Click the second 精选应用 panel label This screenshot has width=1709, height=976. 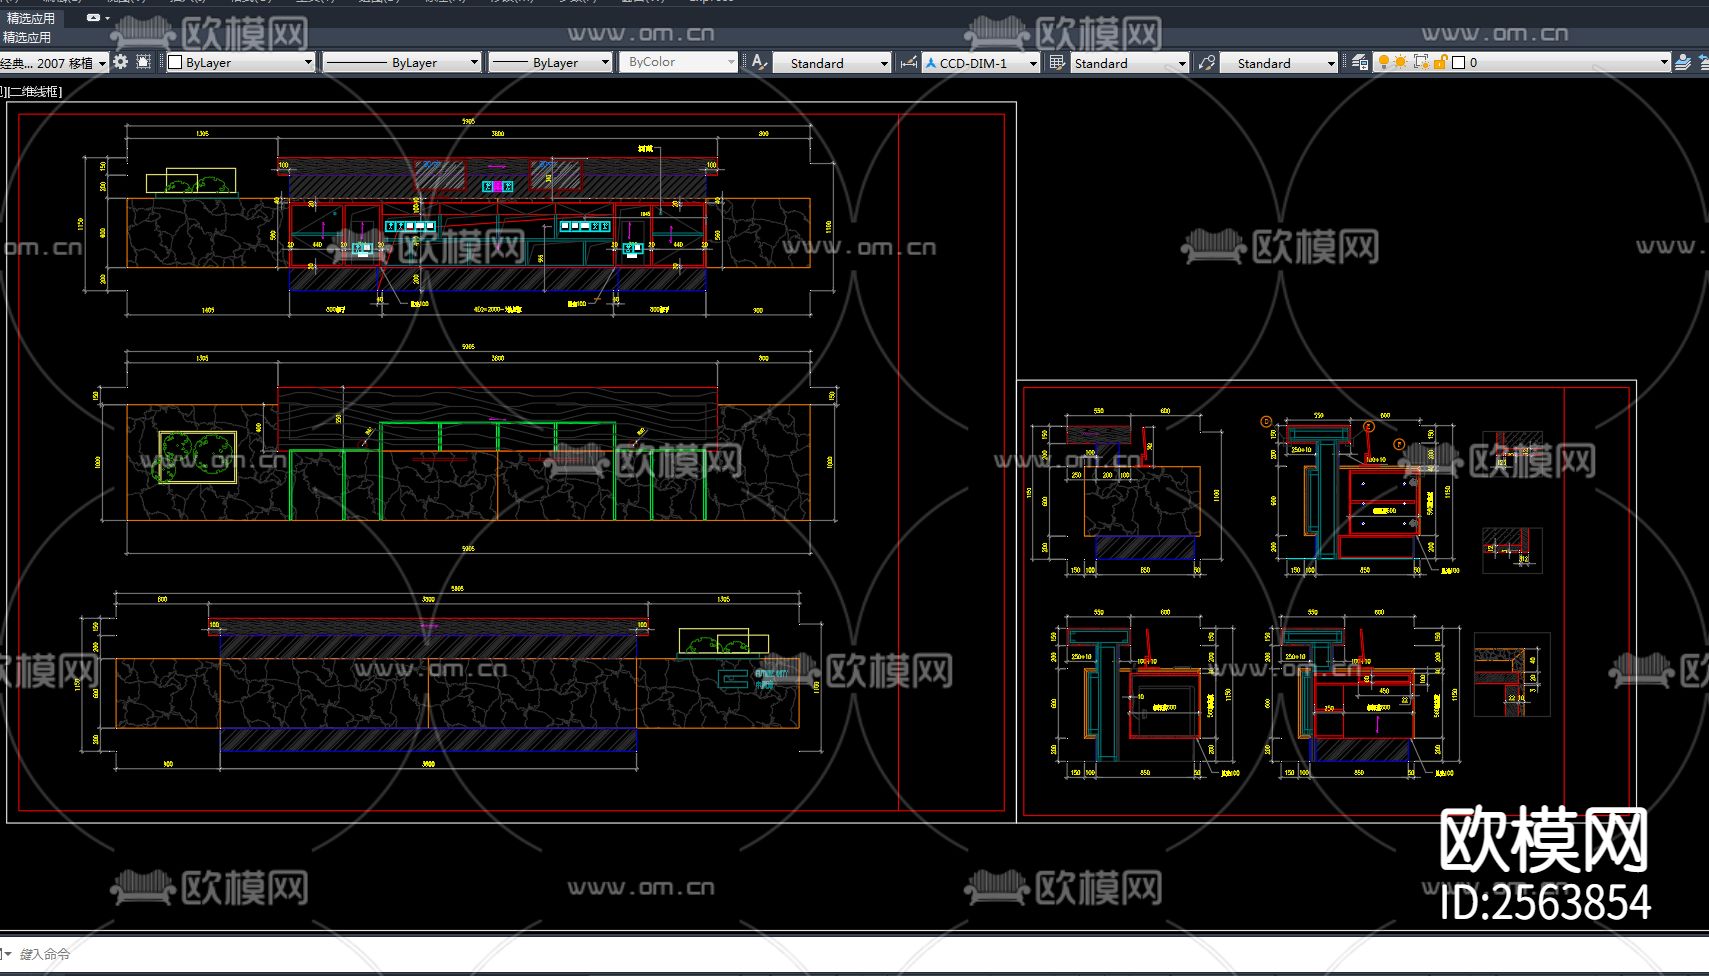tap(27, 37)
